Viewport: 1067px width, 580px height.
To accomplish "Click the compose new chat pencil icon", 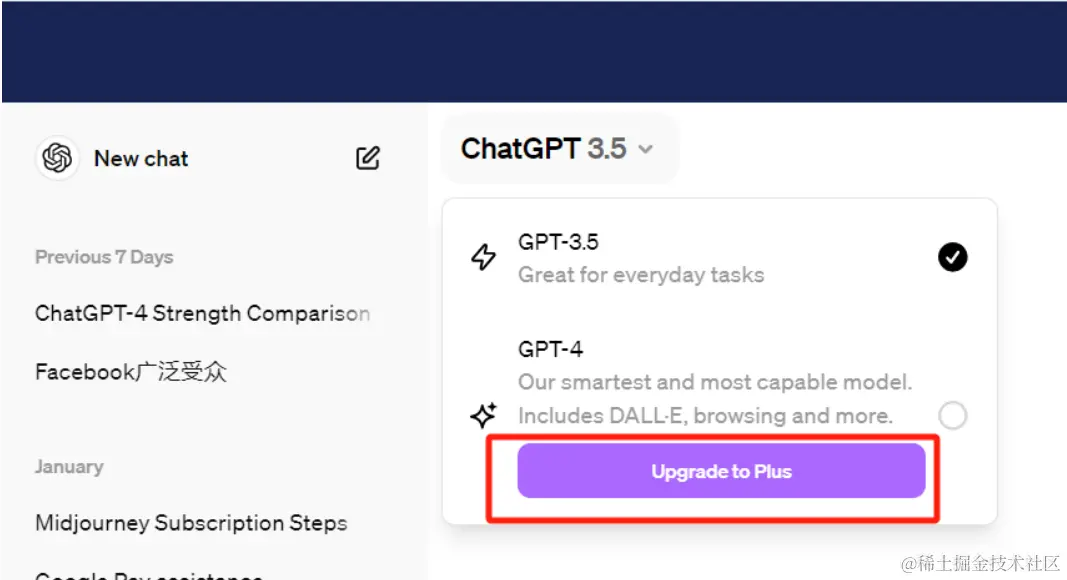I will click(368, 158).
